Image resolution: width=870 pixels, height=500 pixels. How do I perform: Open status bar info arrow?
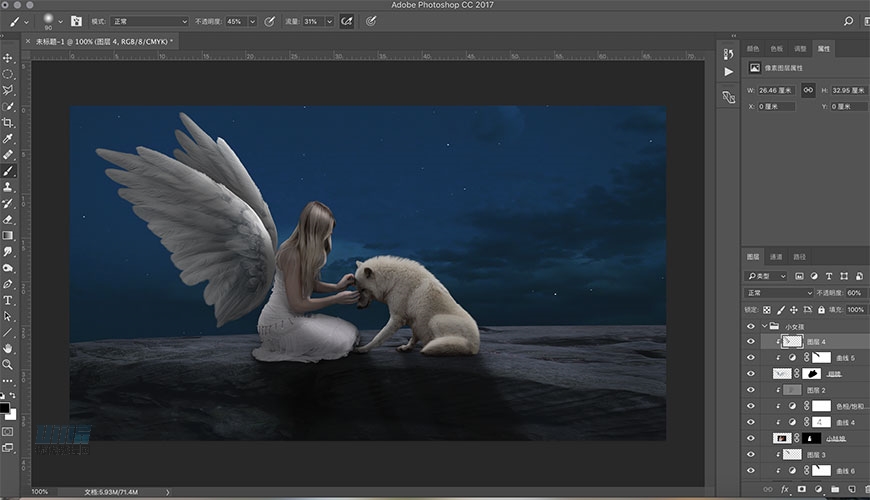tap(168, 492)
